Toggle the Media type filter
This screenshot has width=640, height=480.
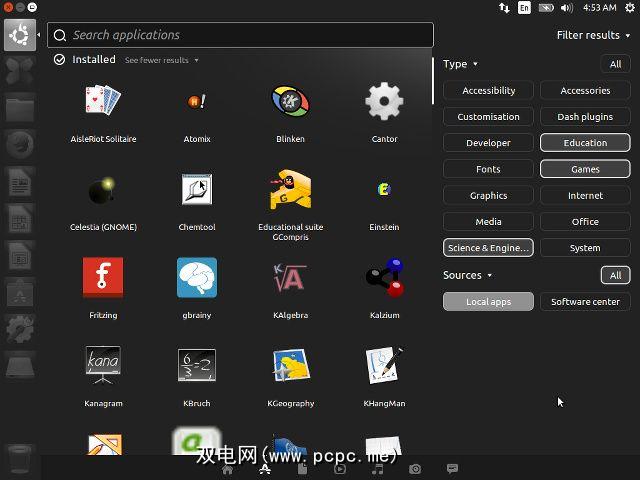pyautogui.click(x=488, y=222)
